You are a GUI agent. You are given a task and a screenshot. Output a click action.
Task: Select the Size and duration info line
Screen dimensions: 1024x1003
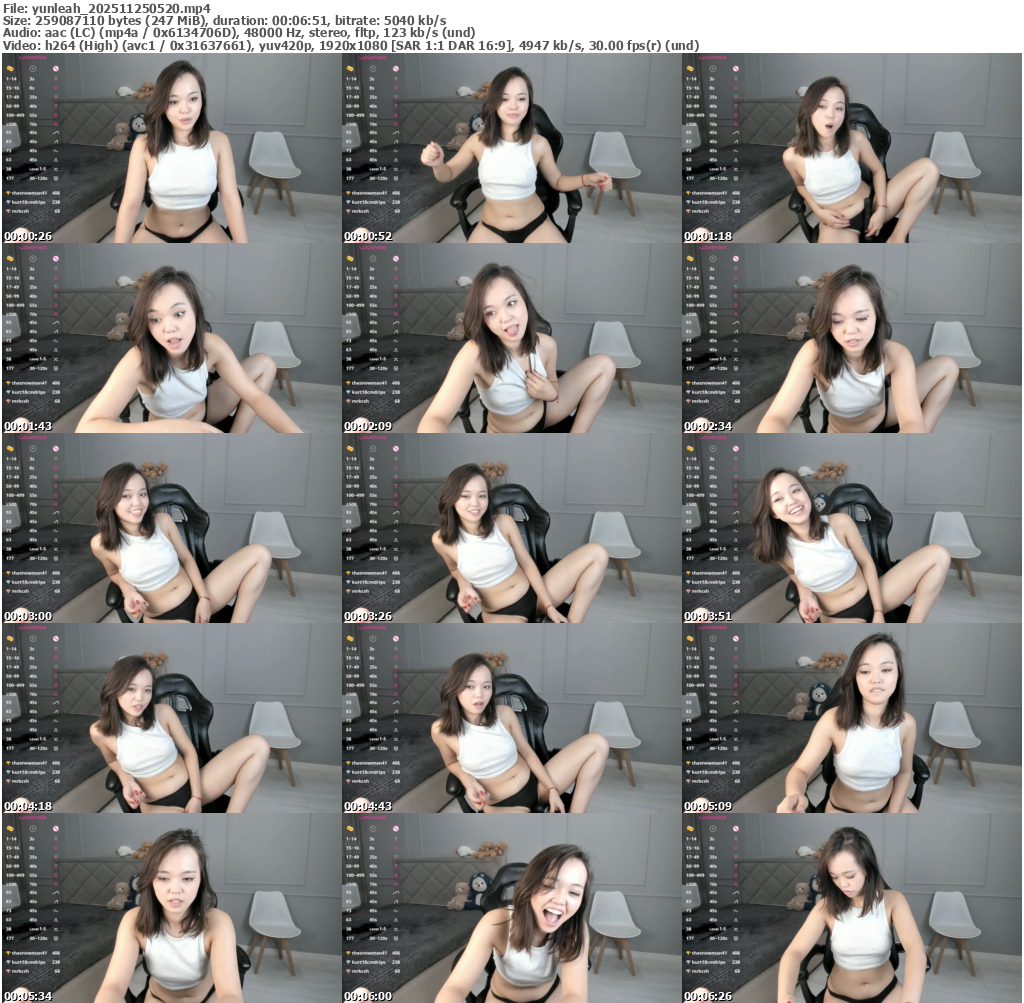point(225,20)
